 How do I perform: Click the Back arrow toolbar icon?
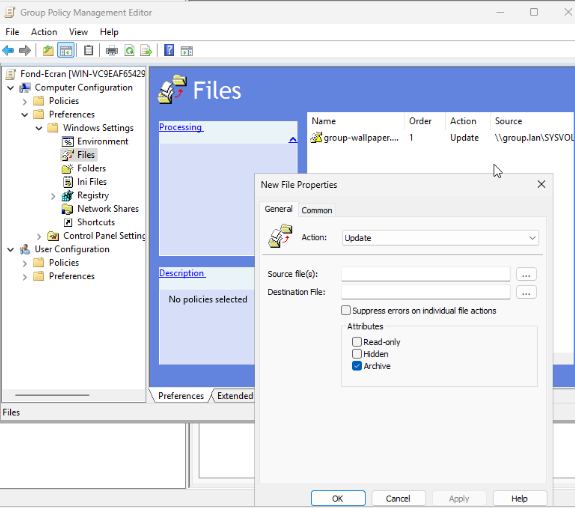tap(8, 50)
